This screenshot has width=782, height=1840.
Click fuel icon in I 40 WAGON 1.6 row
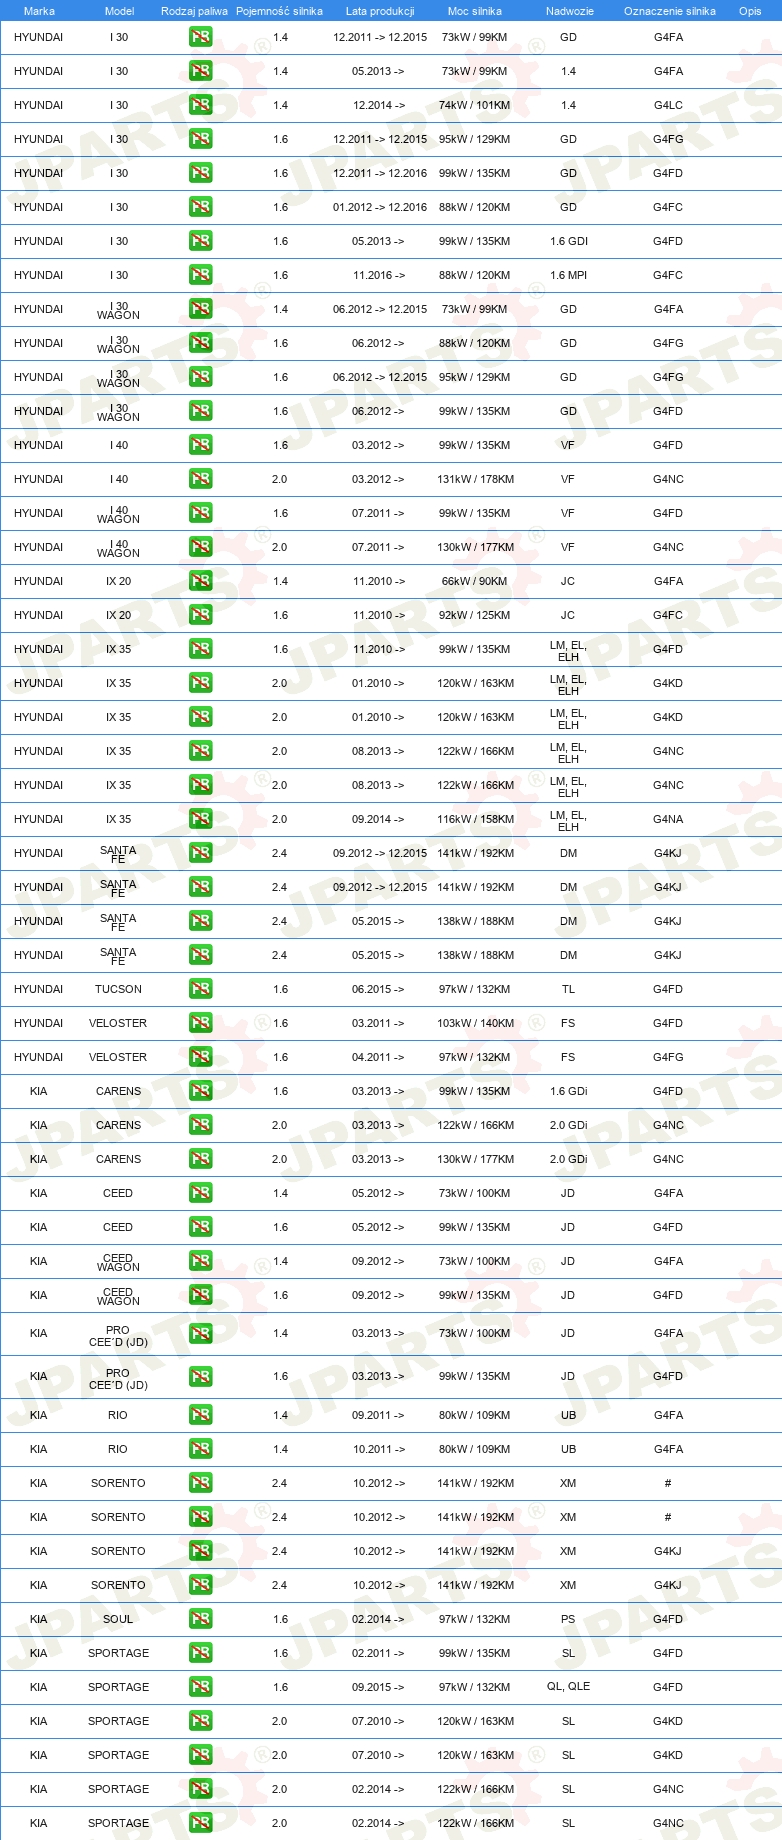(x=200, y=513)
